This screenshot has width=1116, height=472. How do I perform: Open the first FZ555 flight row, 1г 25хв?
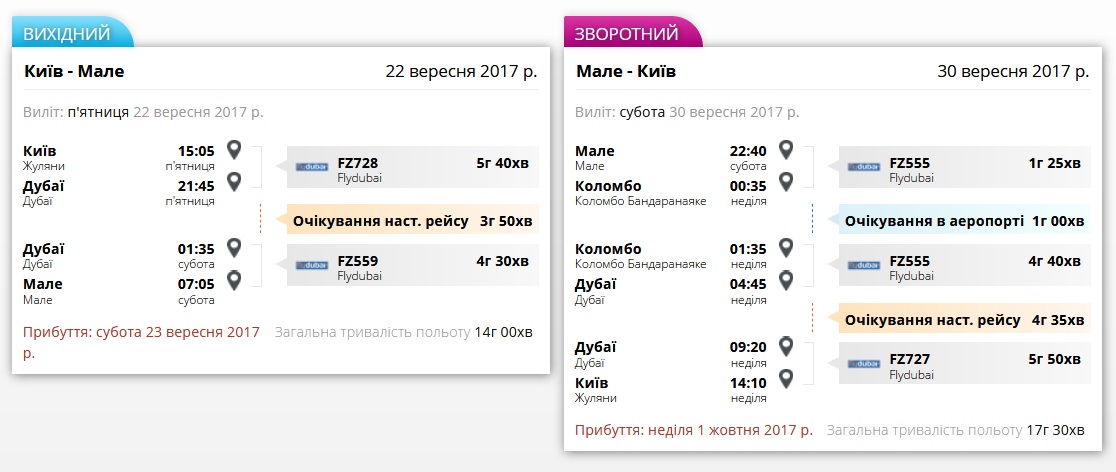point(964,167)
